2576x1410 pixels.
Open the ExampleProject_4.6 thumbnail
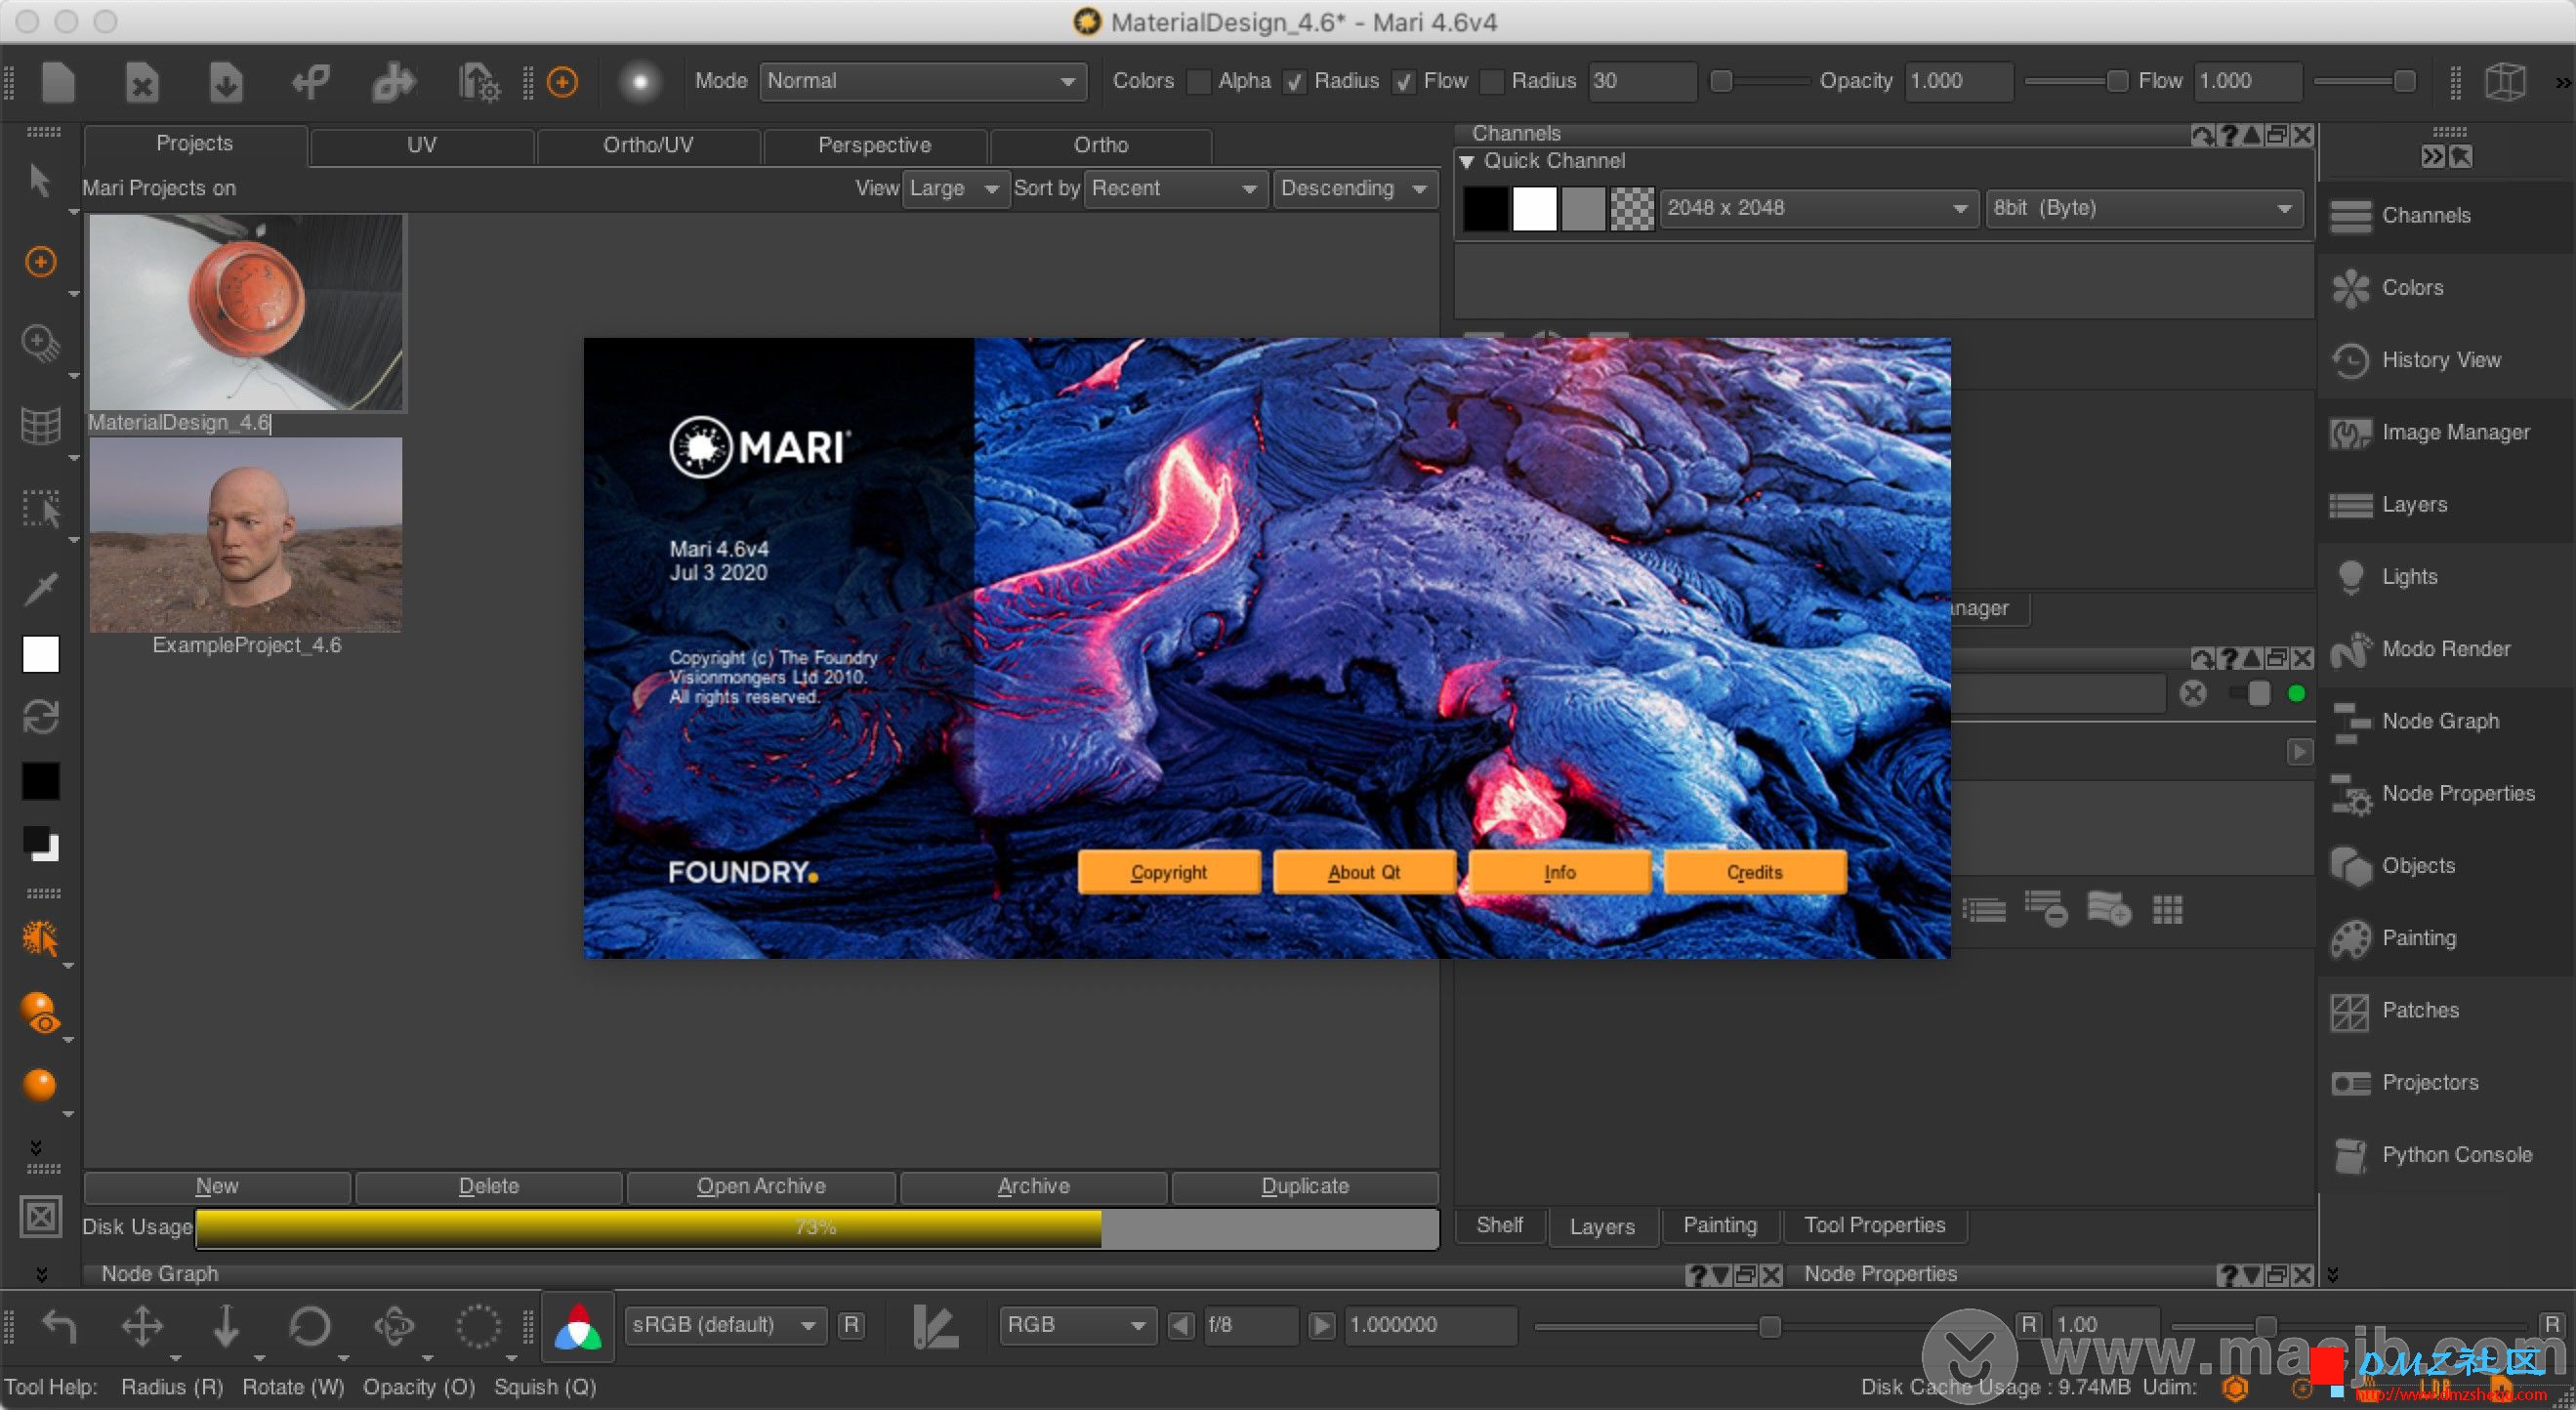point(246,535)
